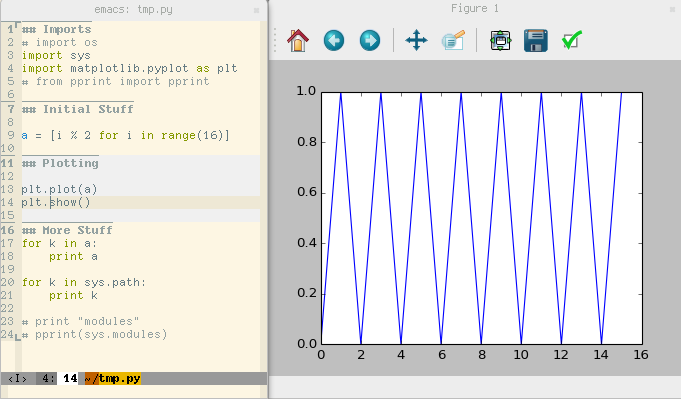Select the Pan axes cross-arrow tool
681x399 pixels.
pos(417,40)
